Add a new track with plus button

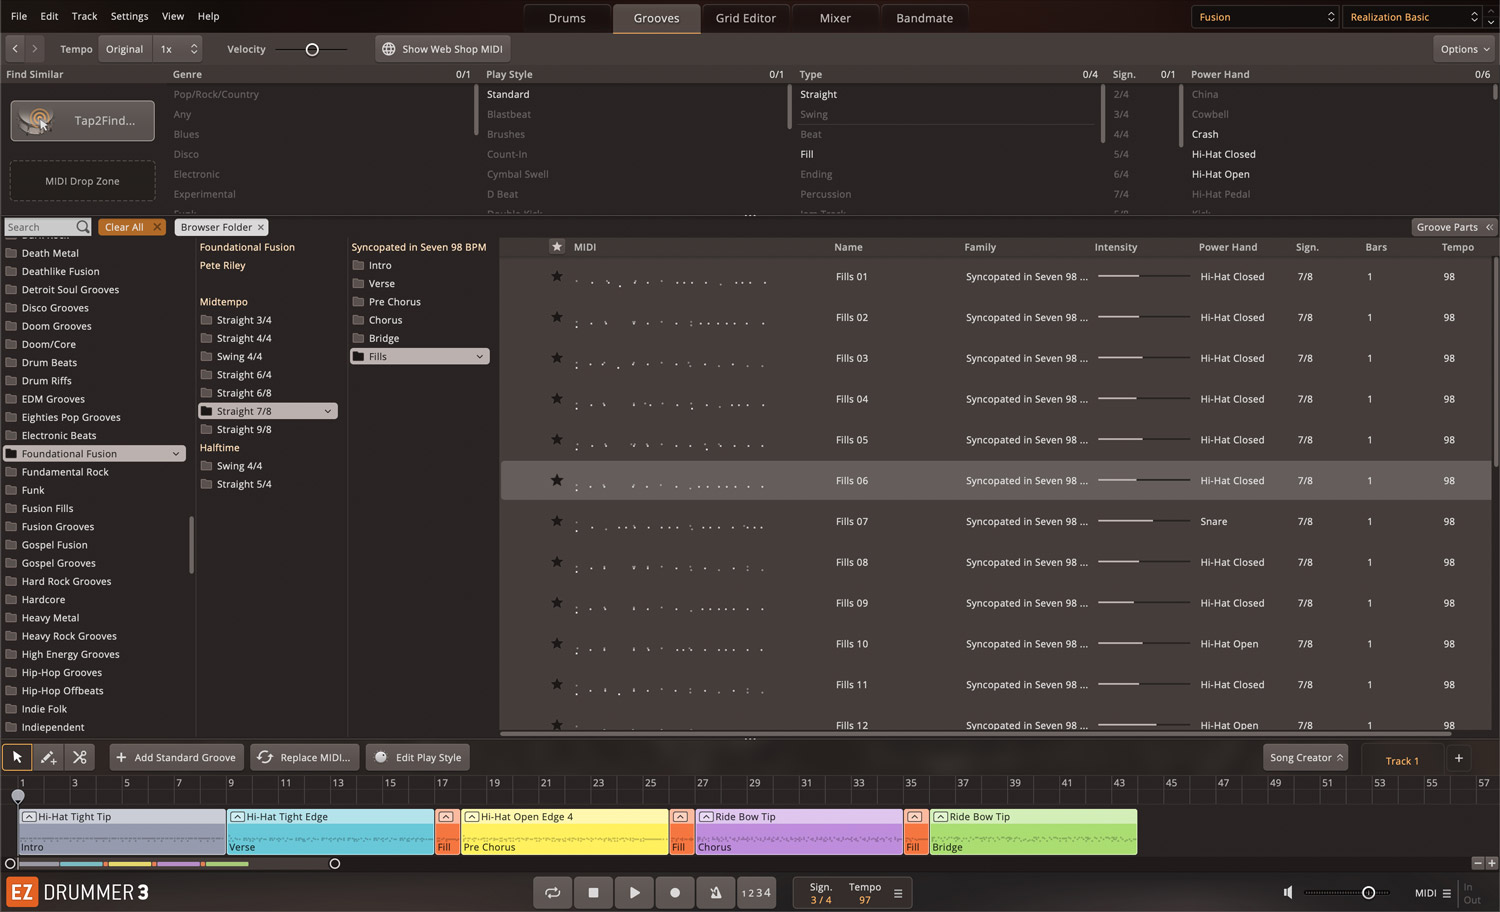pyautogui.click(x=1458, y=758)
